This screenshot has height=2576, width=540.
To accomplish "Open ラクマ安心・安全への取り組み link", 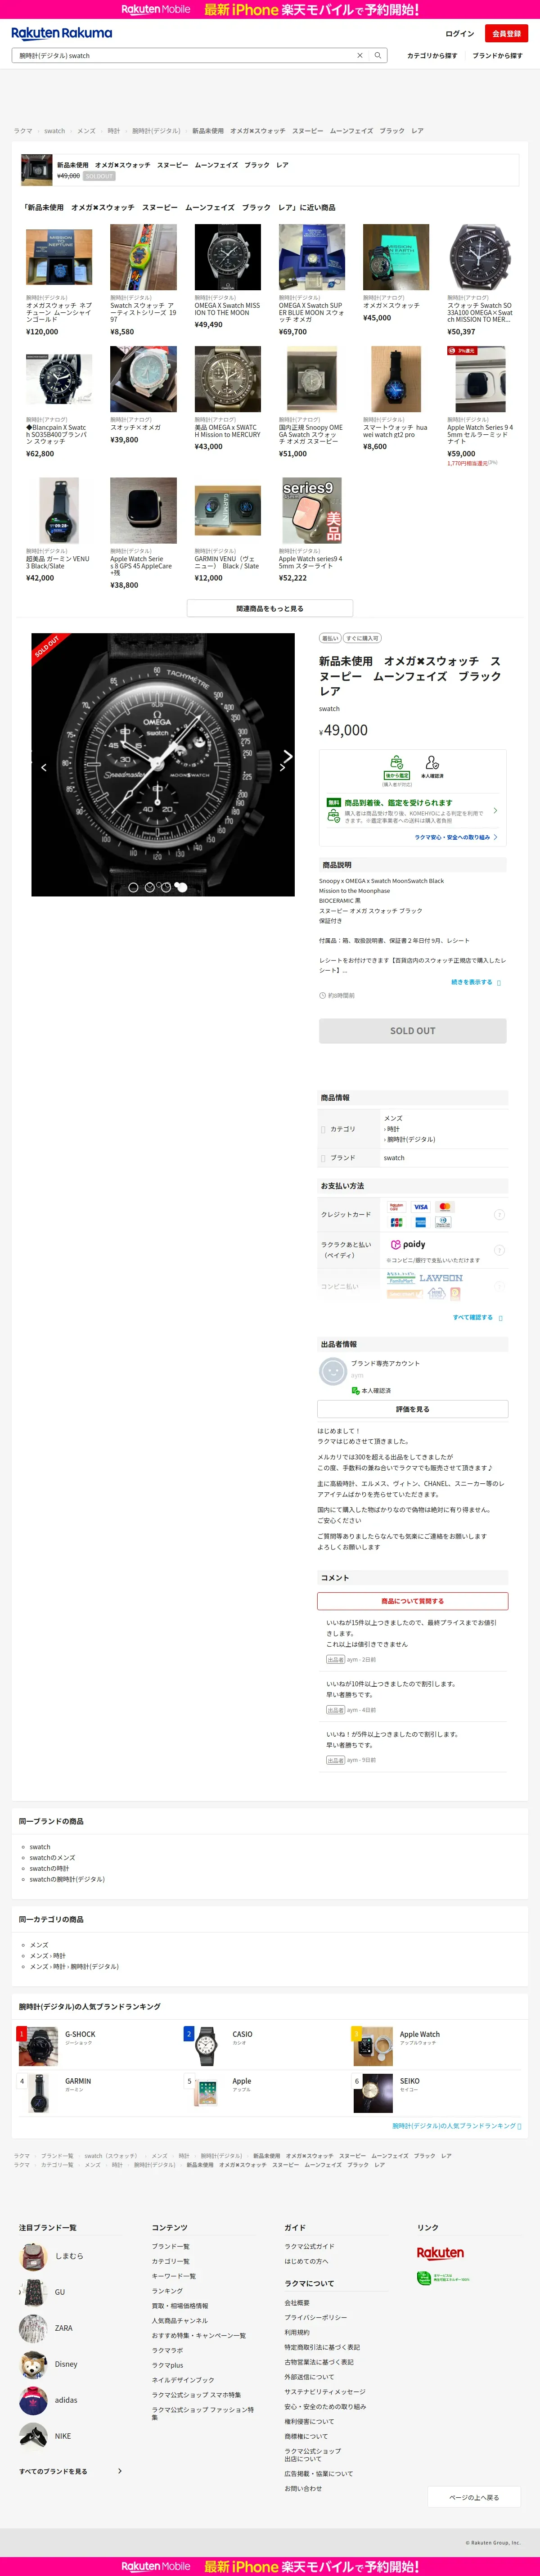I will click(455, 837).
